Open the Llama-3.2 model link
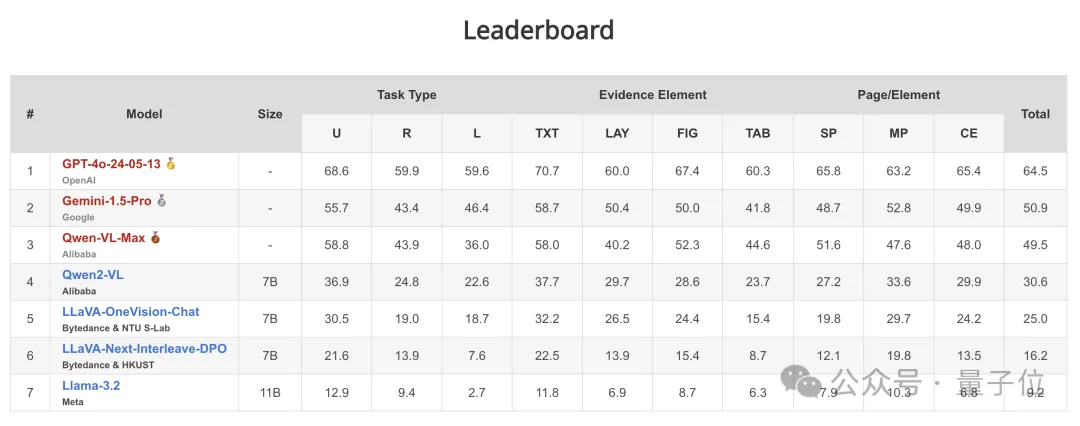This screenshot has width=1080, height=426. coord(91,386)
